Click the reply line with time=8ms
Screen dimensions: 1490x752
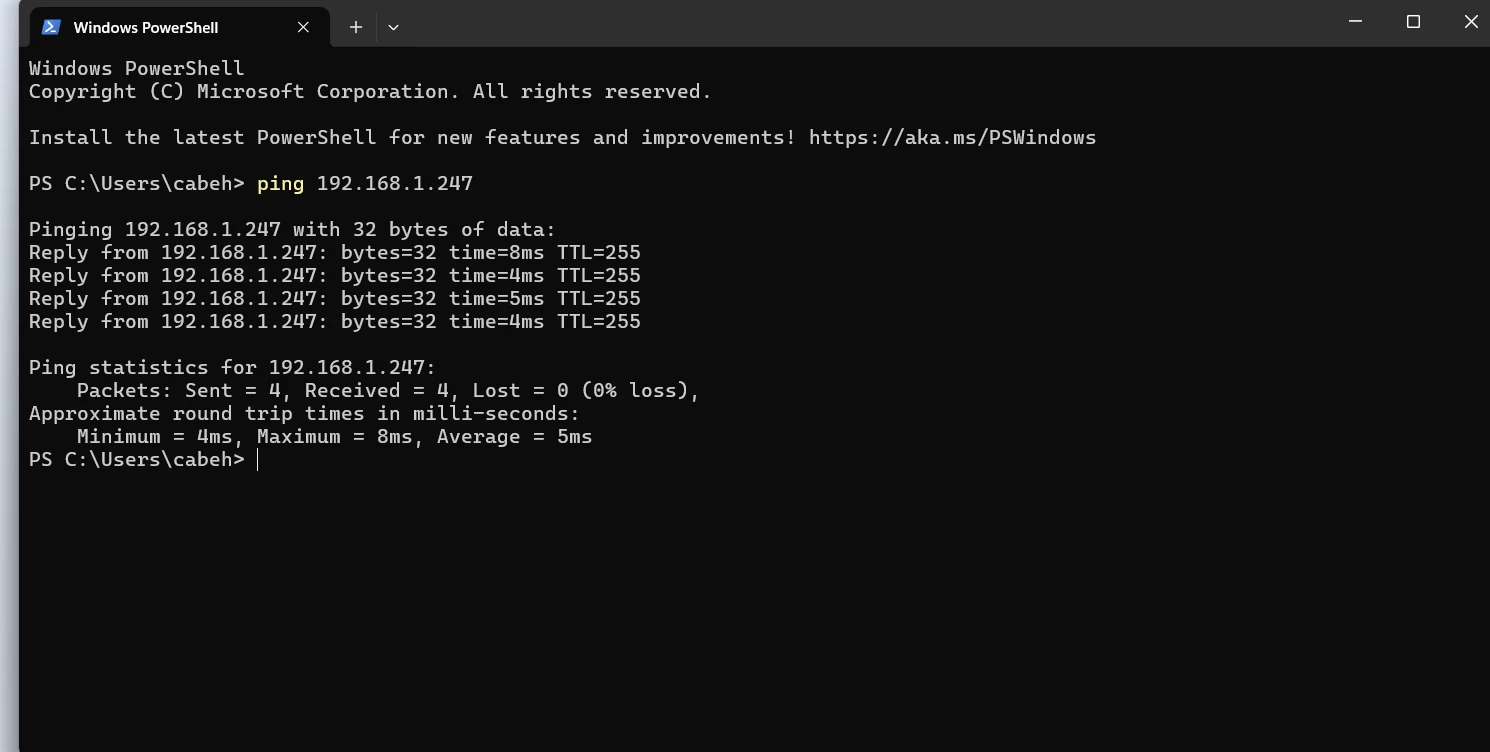tap(334, 253)
